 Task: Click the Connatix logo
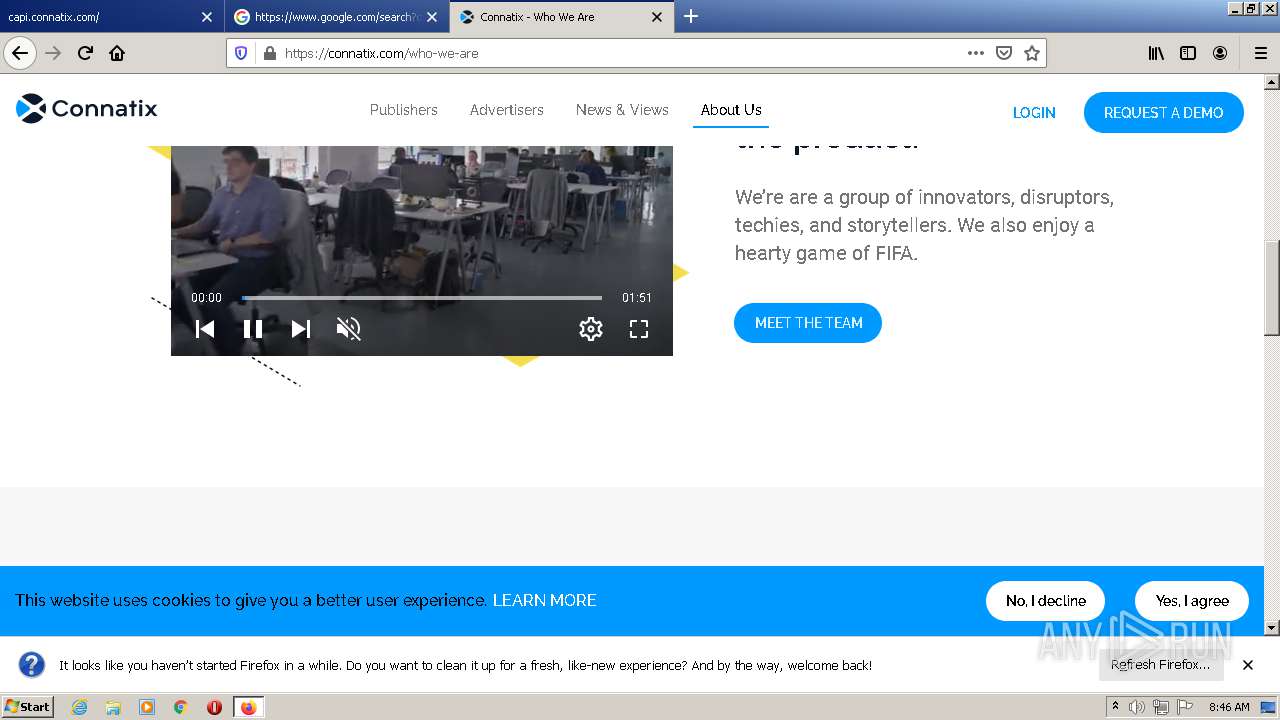87,108
